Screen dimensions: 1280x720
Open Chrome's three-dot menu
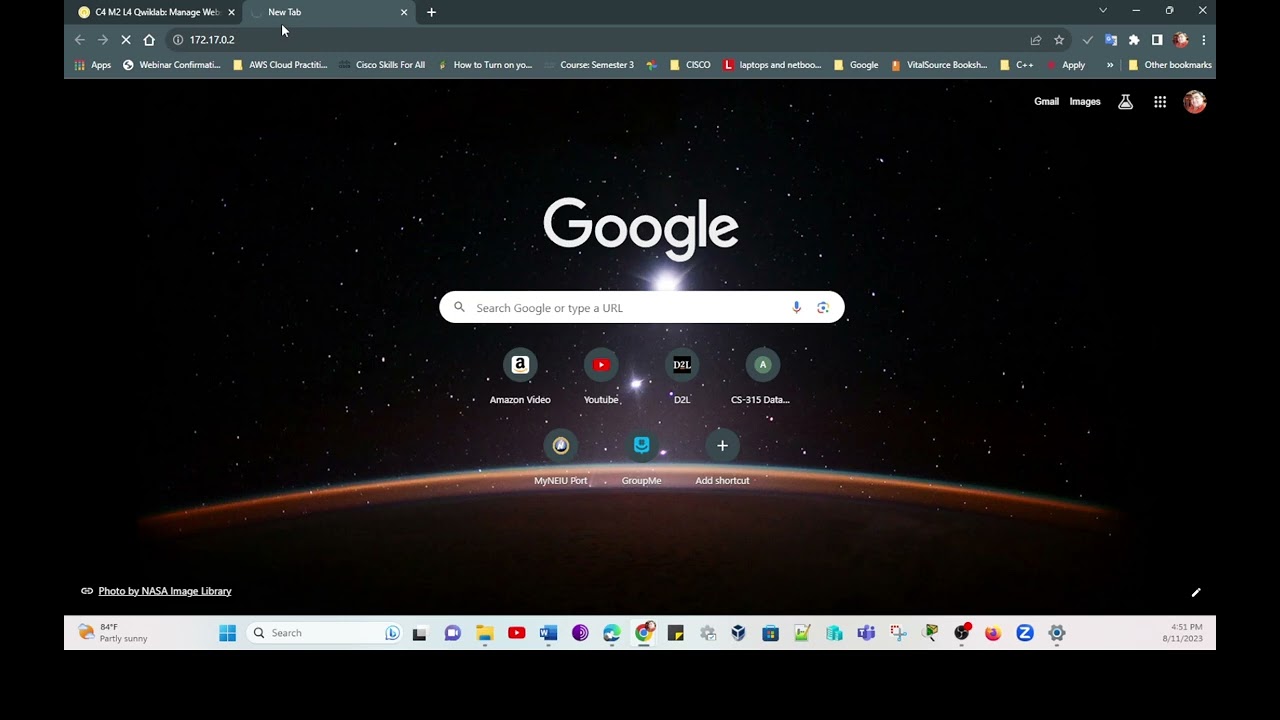click(1204, 40)
